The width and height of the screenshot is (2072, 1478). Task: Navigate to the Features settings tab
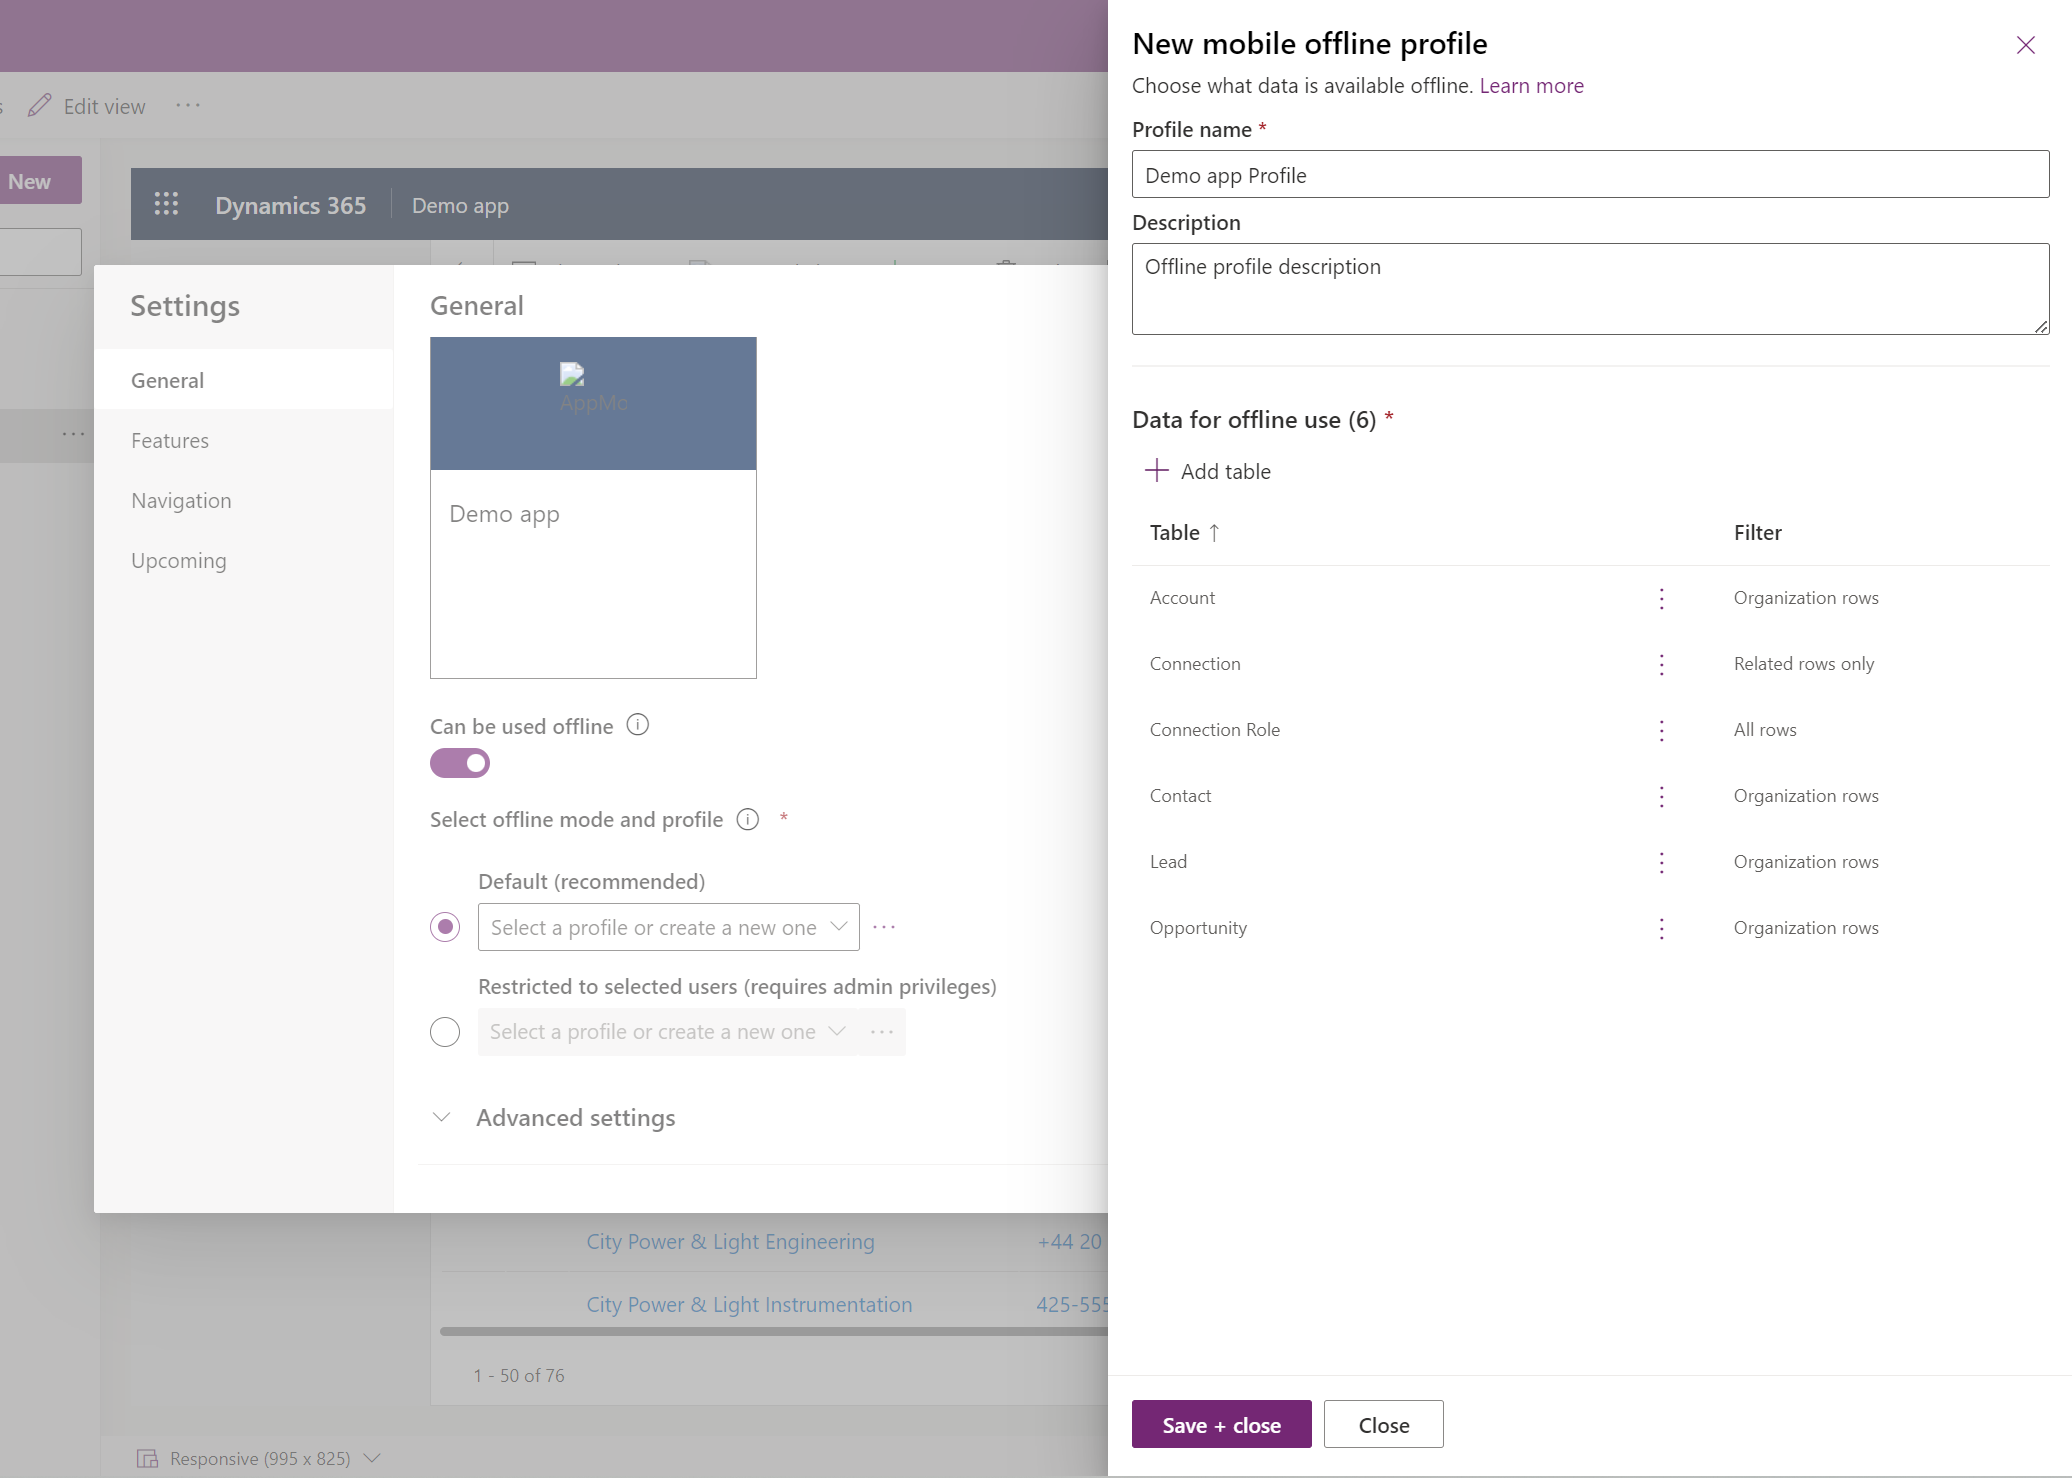(x=169, y=440)
